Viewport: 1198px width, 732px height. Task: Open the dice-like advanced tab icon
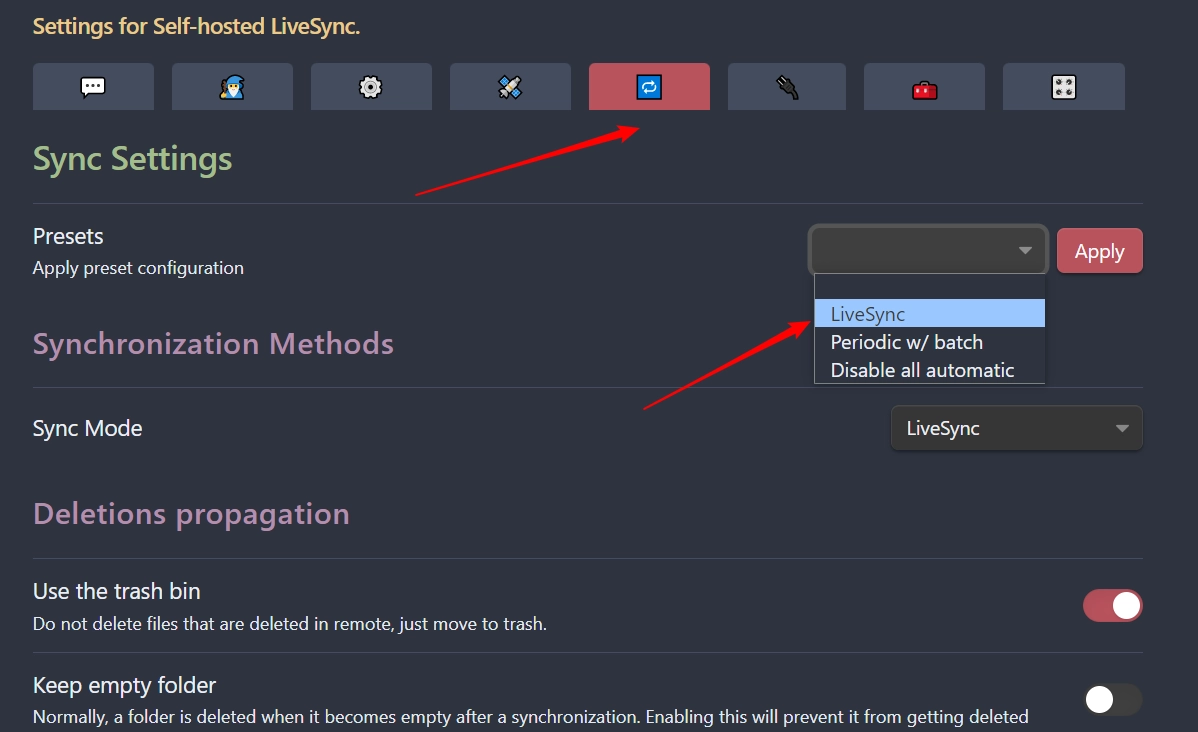[x=1064, y=86]
